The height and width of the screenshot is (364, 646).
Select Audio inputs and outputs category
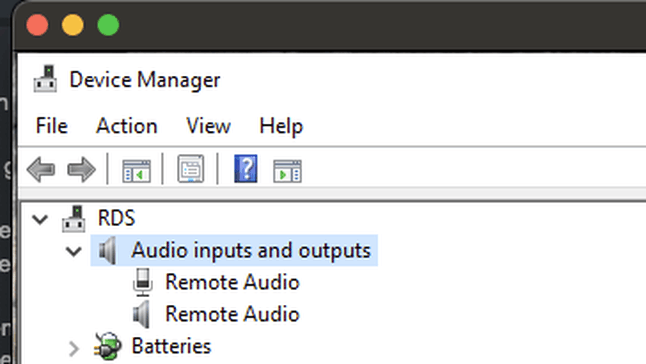point(251,250)
